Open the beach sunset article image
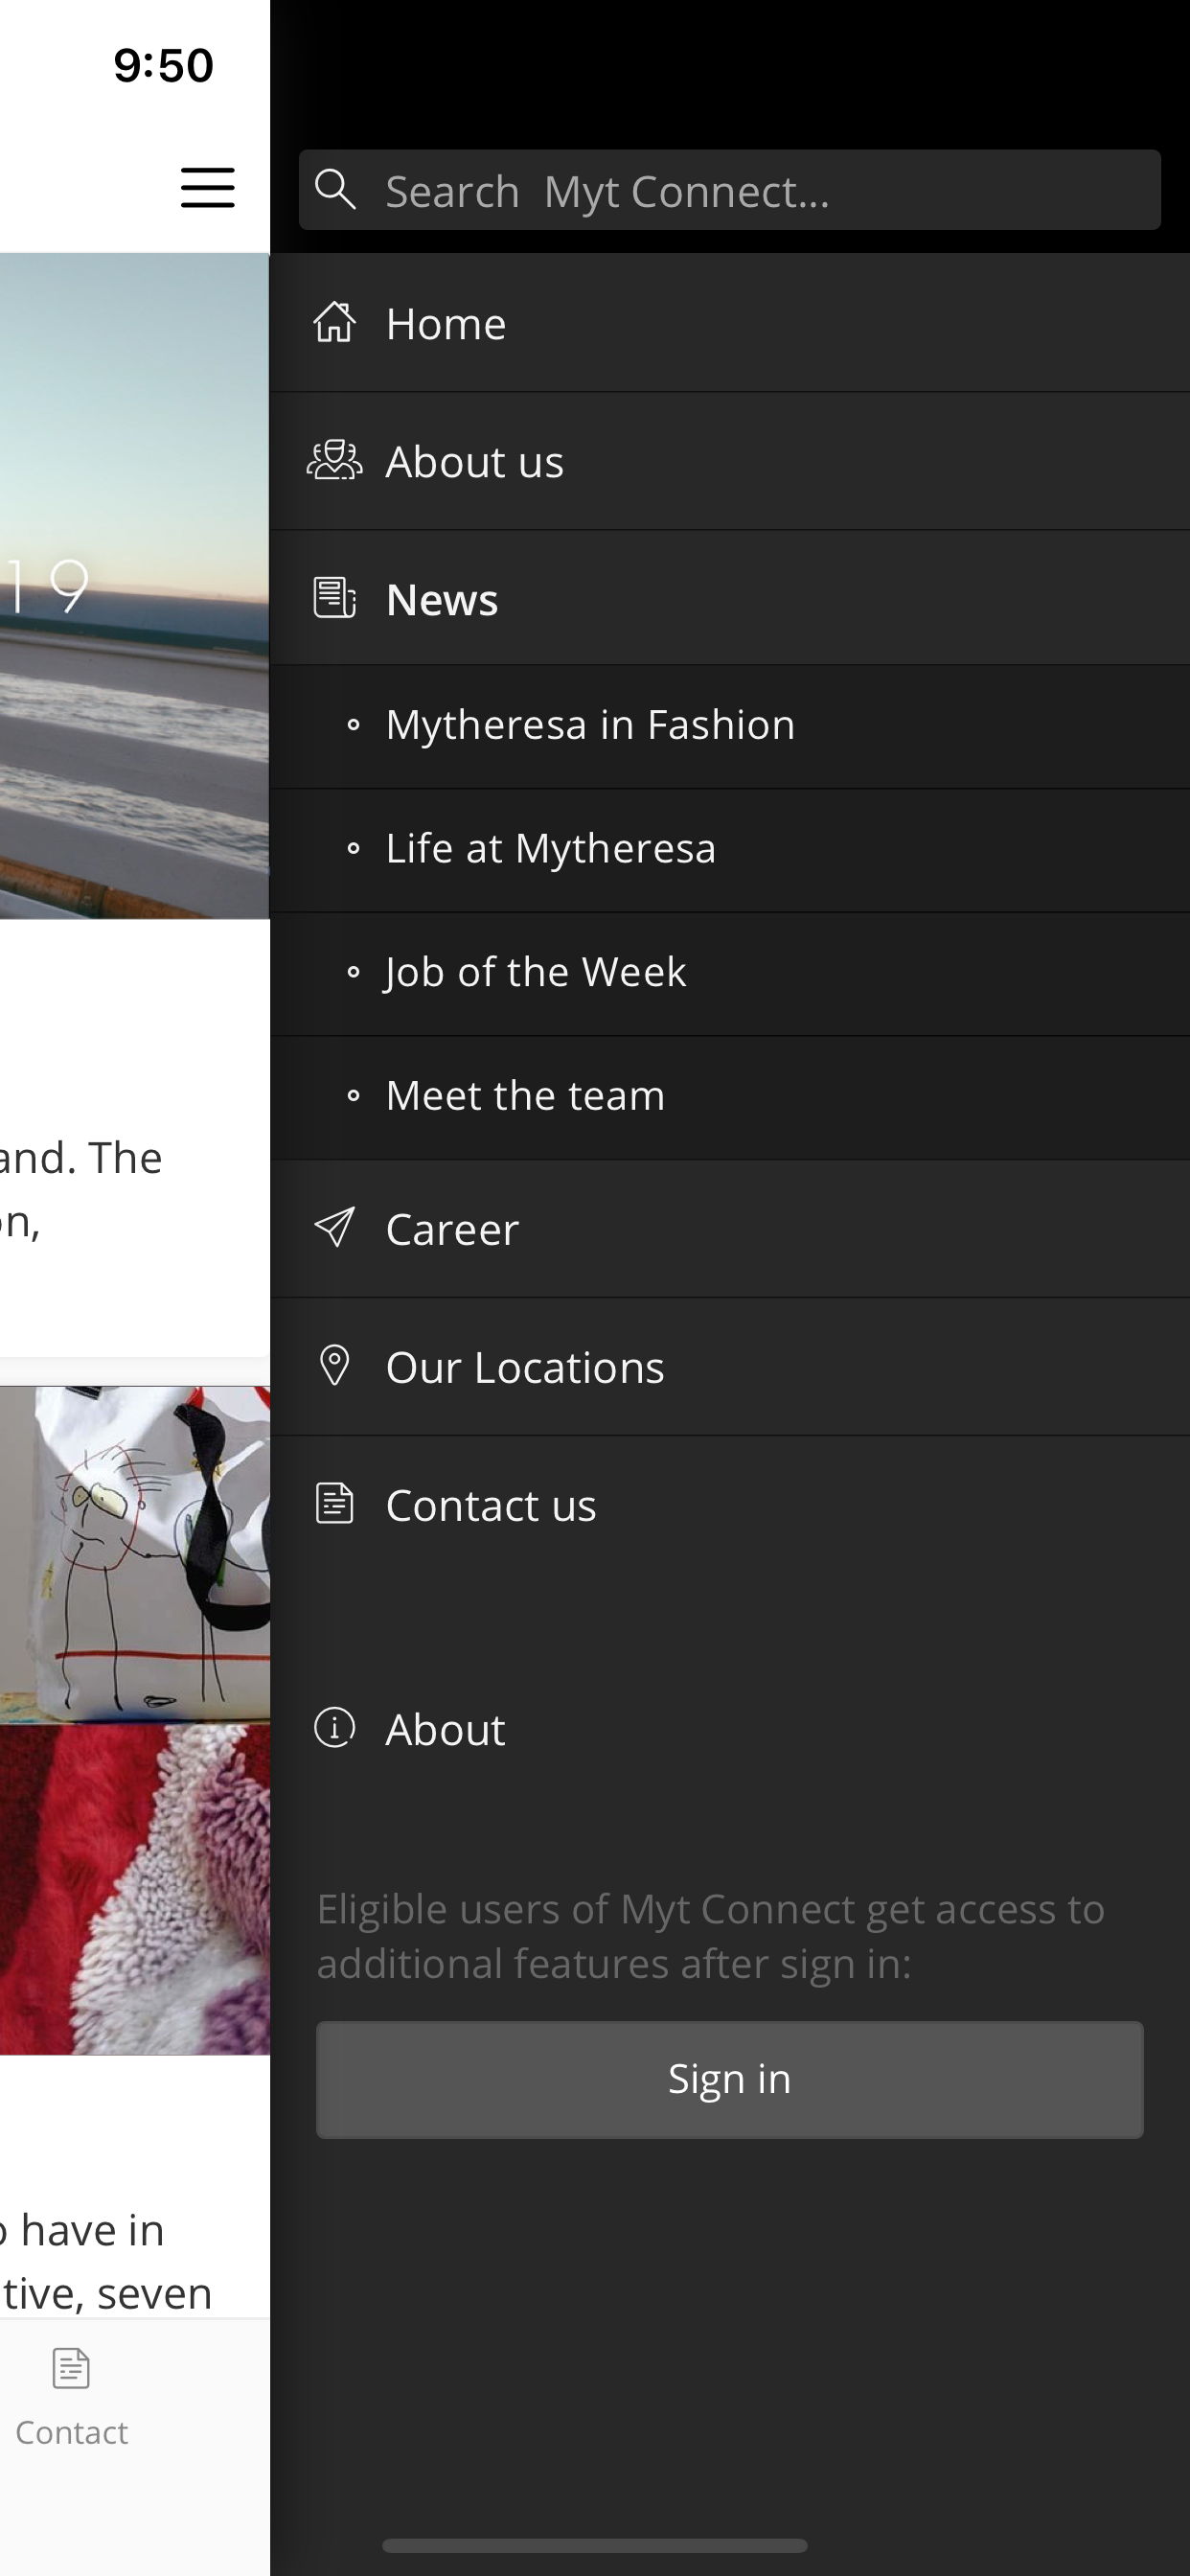Image resolution: width=1190 pixels, height=2576 pixels. point(134,586)
